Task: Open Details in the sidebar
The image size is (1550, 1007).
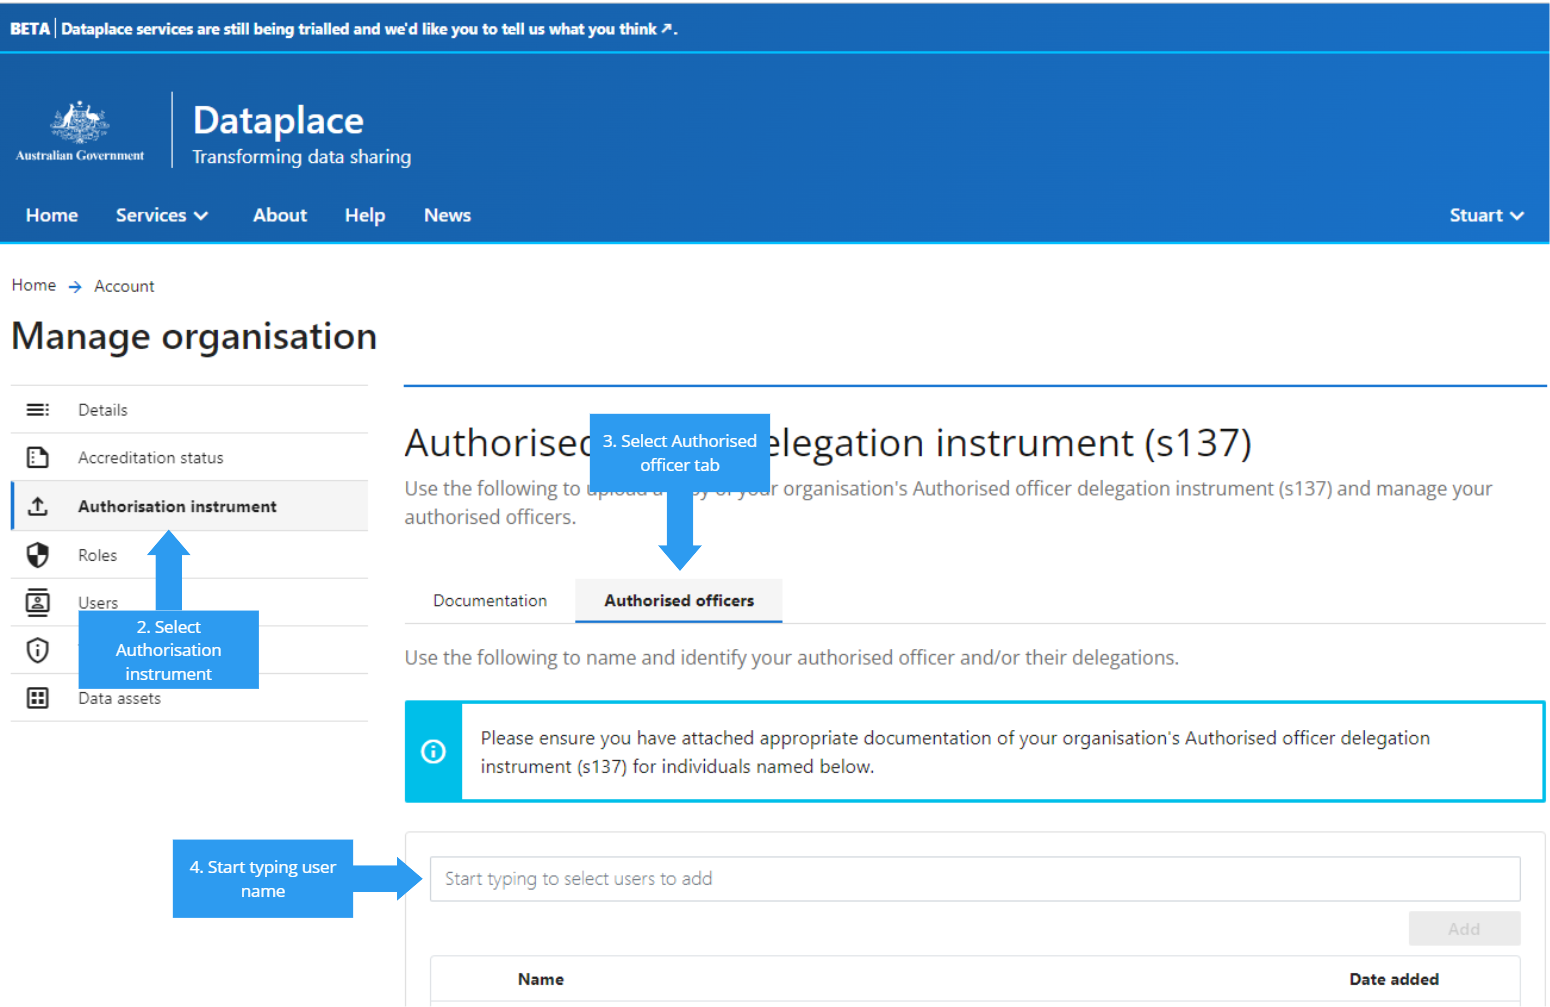Action: [x=190, y=409]
